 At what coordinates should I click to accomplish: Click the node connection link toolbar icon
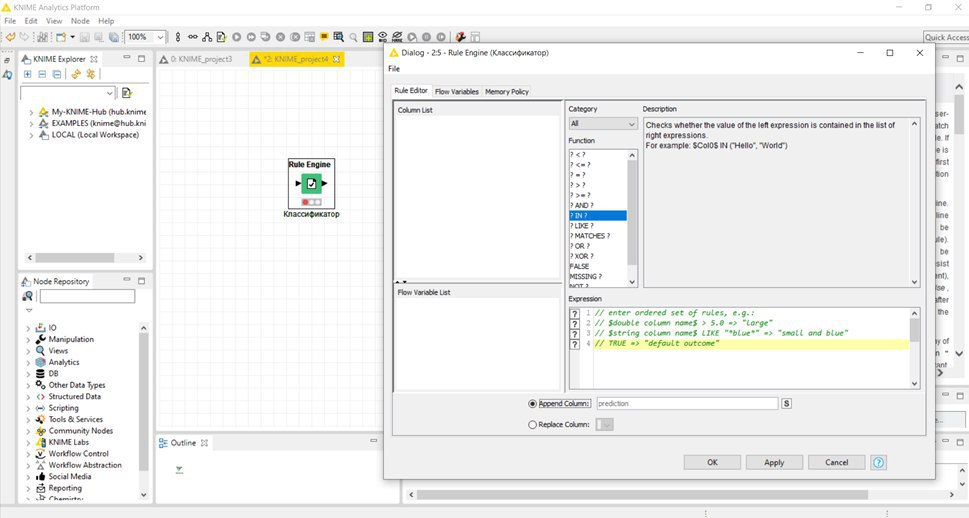tap(193, 37)
